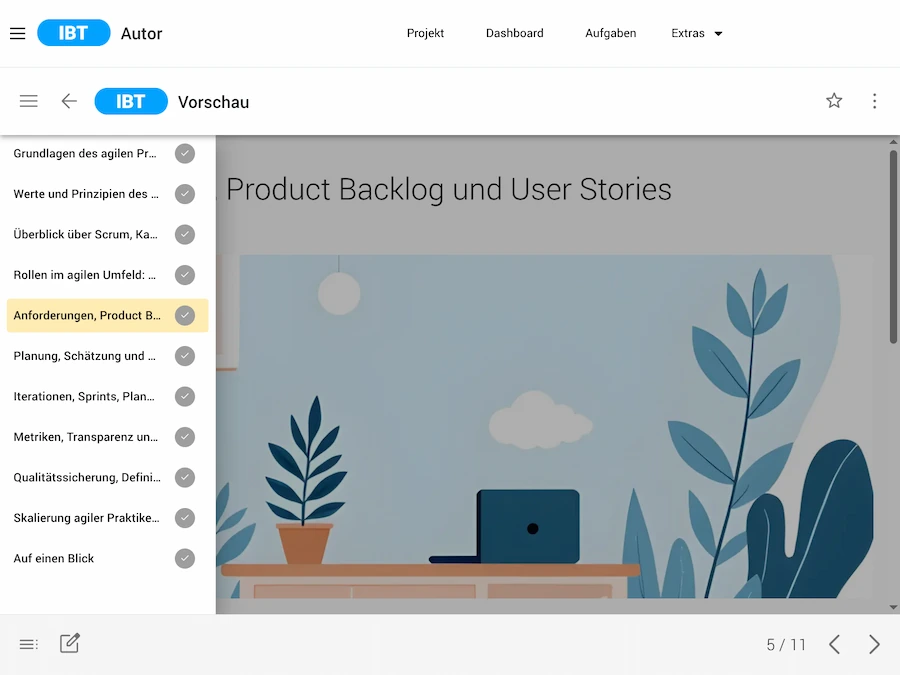900x675 pixels.
Task: Mark preview as favorite with star icon
Action: [x=834, y=101]
